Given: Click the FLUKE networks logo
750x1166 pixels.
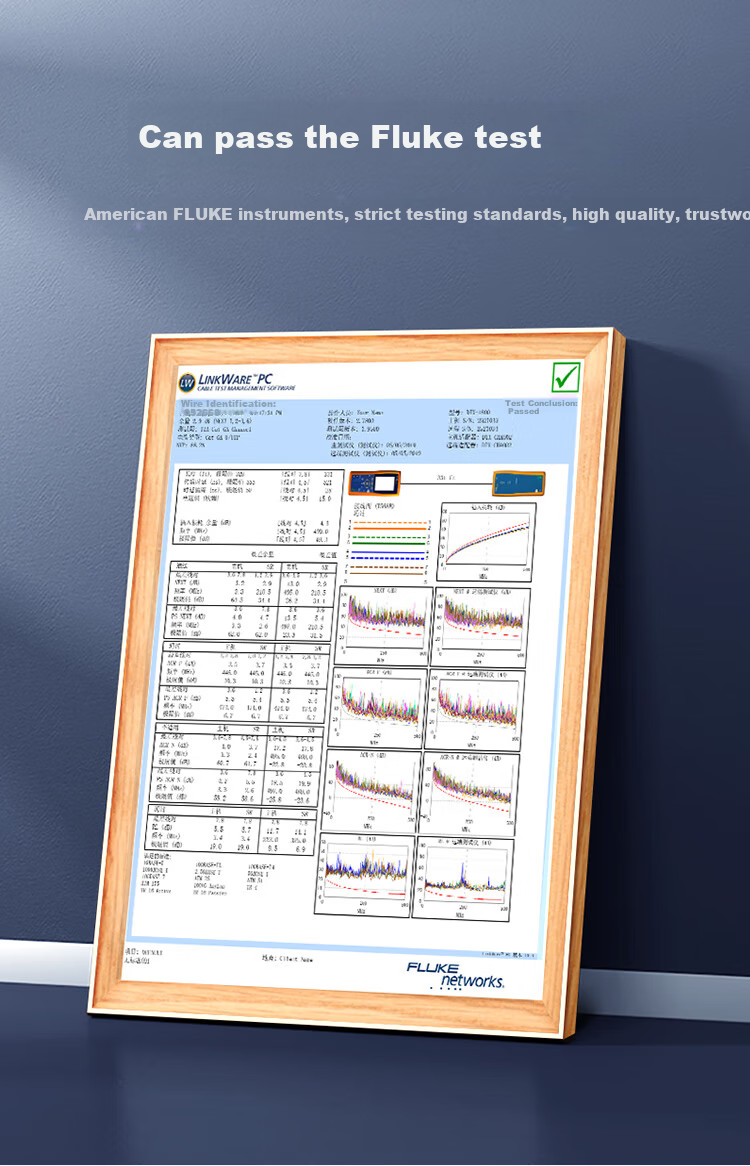Looking at the screenshot, I should (x=456, y=976).
